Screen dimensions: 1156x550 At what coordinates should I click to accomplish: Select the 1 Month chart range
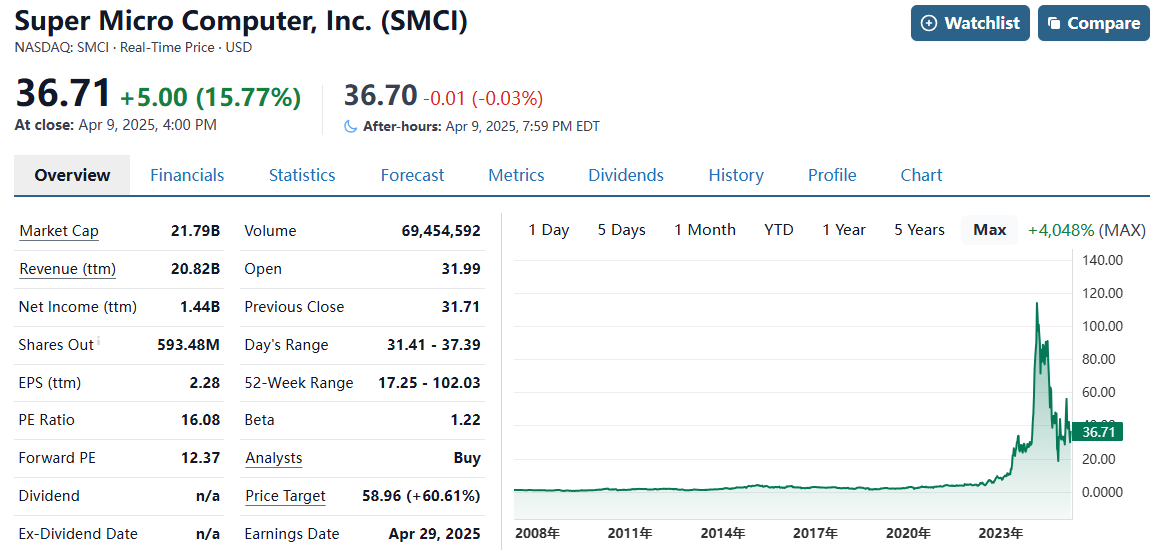pyautogui.click(x=705, y=230)
